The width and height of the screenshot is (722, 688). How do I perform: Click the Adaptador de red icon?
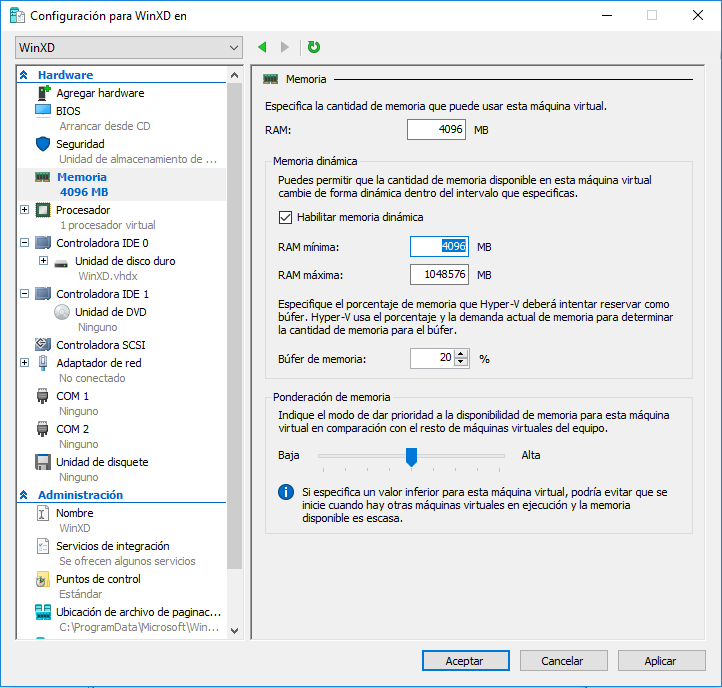pos(43,363)
